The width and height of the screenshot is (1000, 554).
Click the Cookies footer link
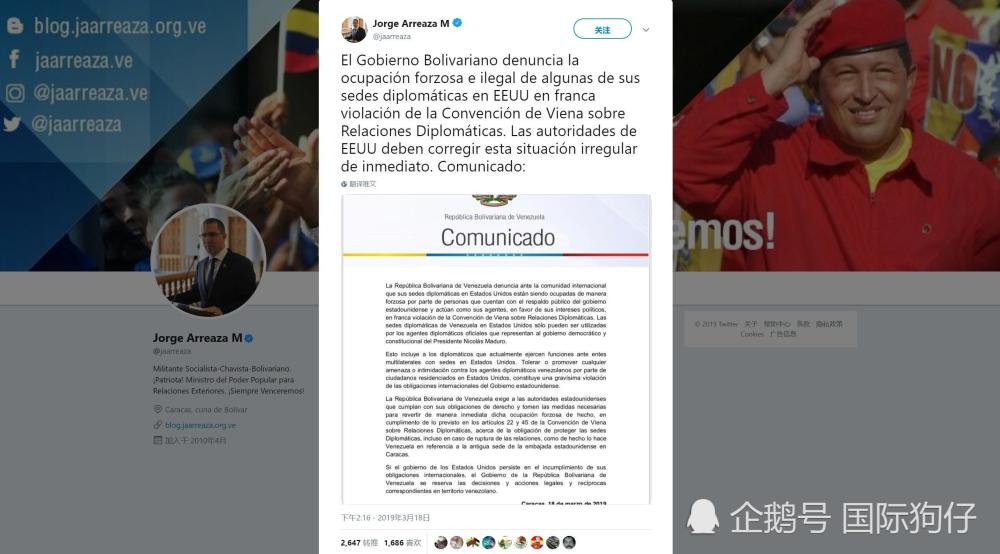pos(751,334)
